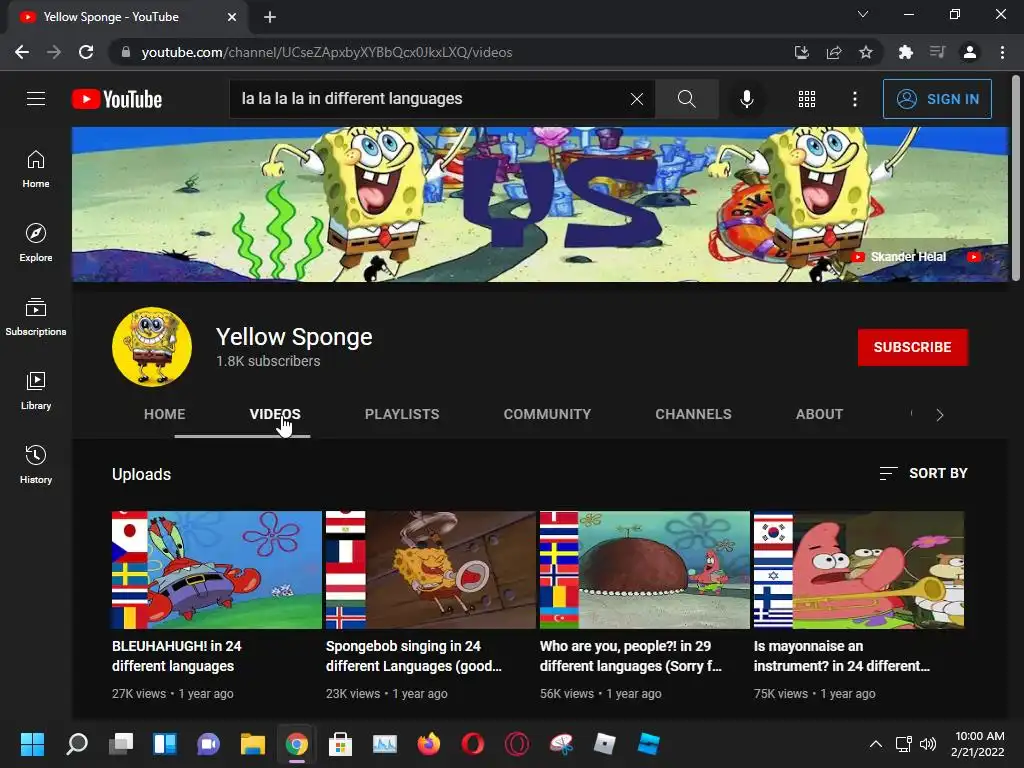
Task: Open Library in sidebar
Action: pyautogui.click(x=36, y=391)
